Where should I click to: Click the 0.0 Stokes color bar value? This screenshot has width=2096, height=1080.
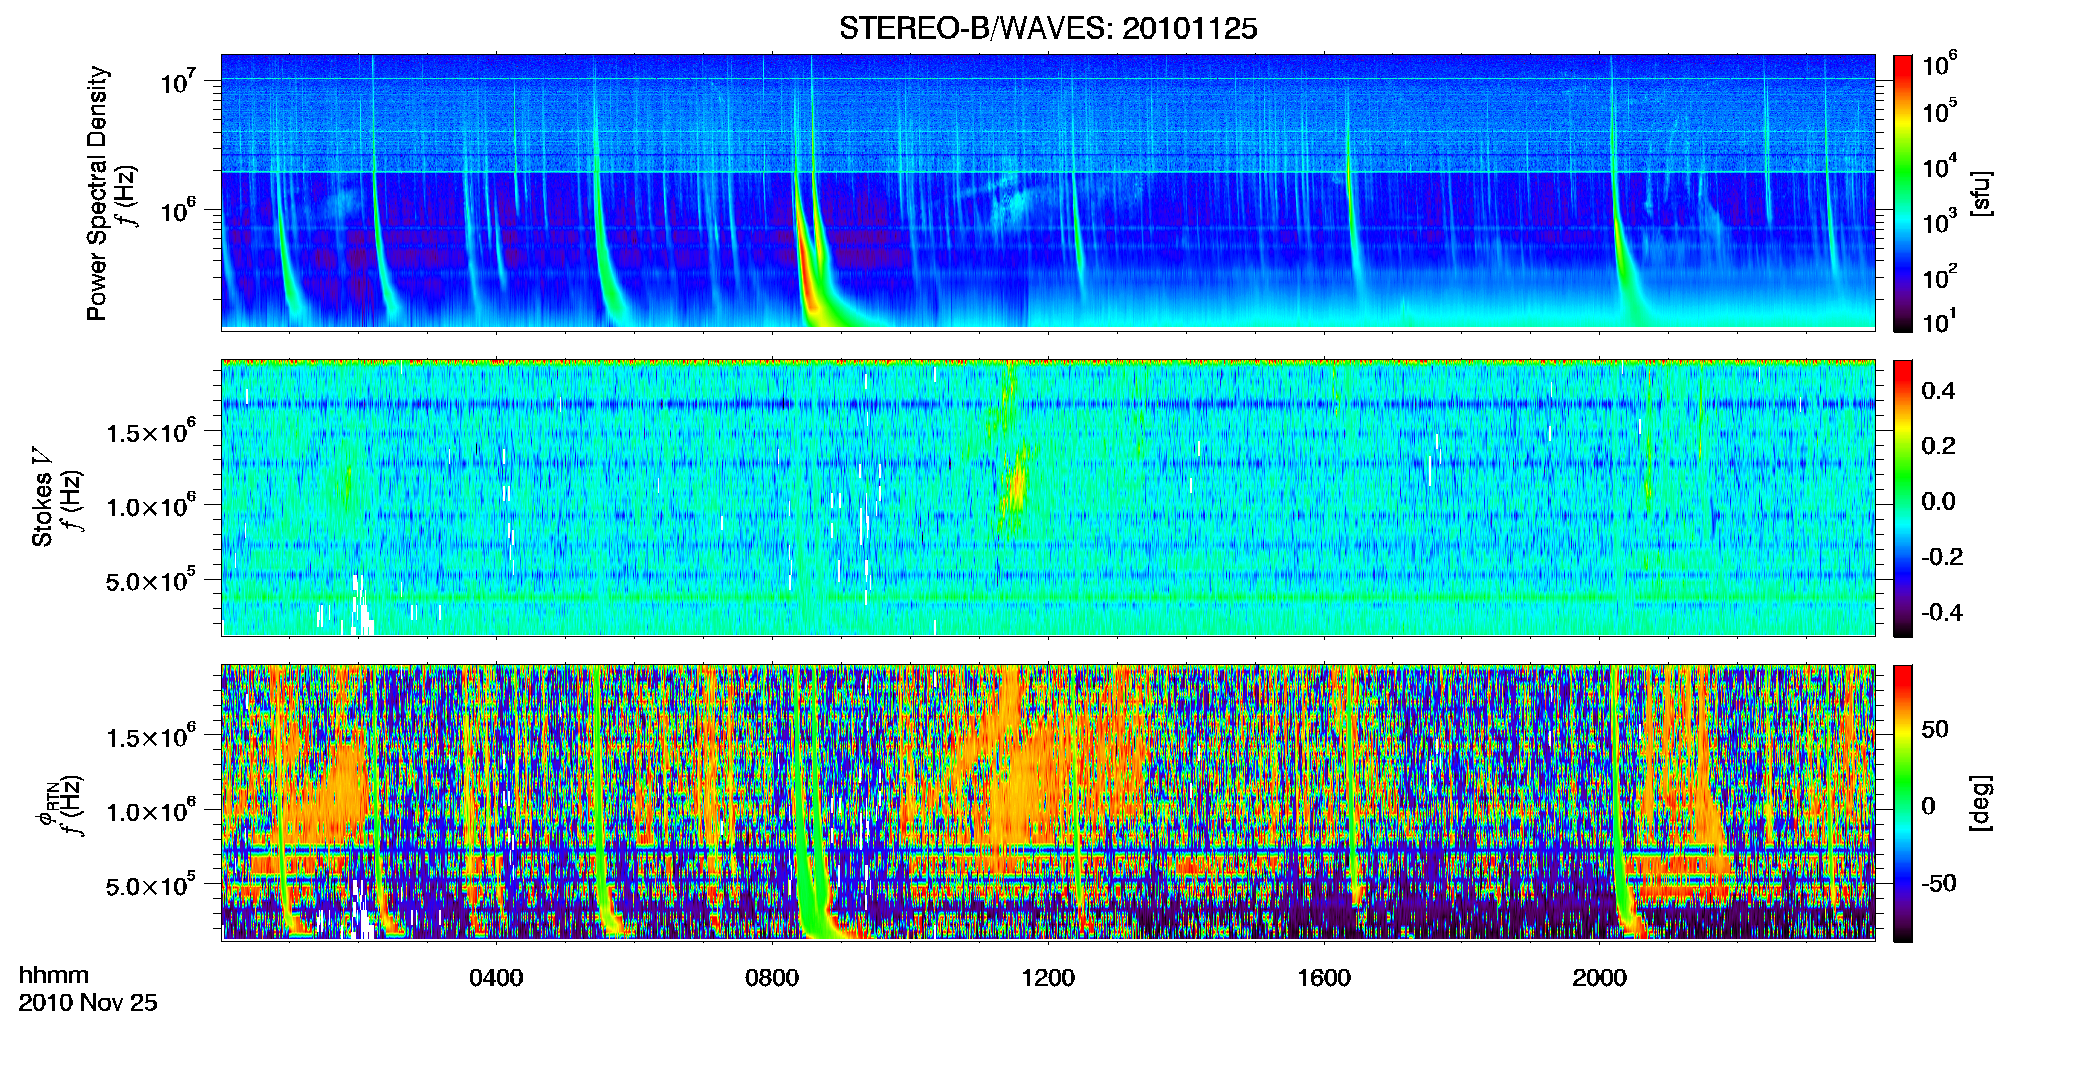pyautogui.click(x=1938, y=501)
